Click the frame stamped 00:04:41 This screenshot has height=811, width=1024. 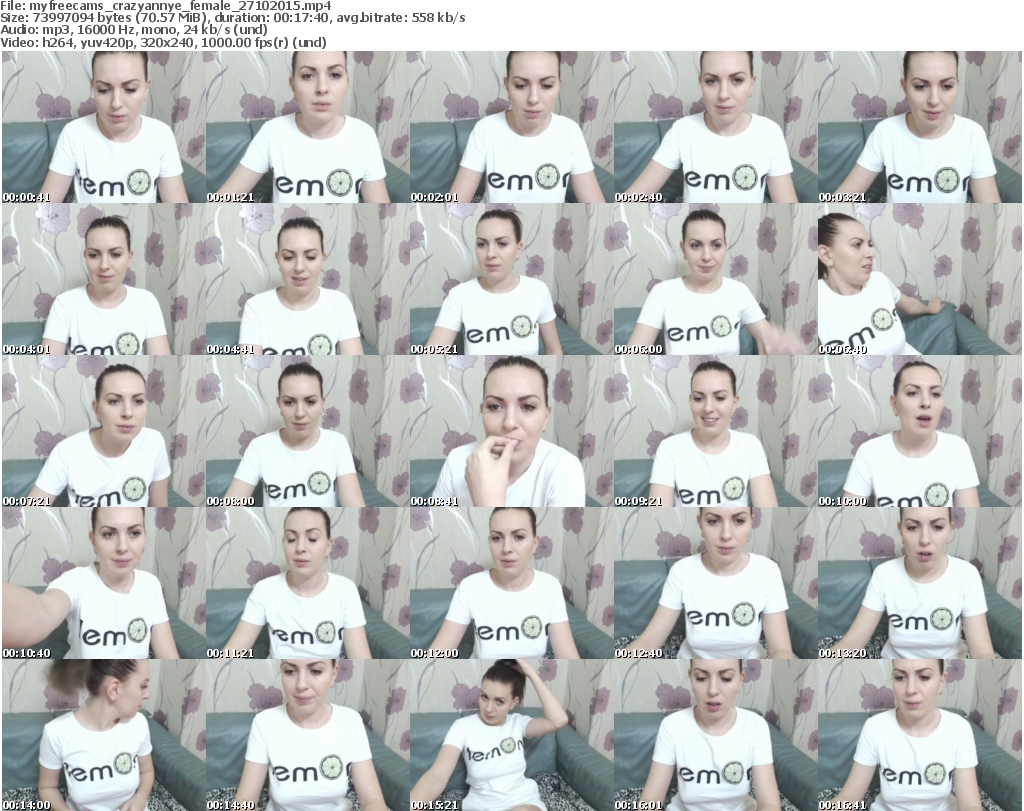pyautogui.click(x=308, y=279)
